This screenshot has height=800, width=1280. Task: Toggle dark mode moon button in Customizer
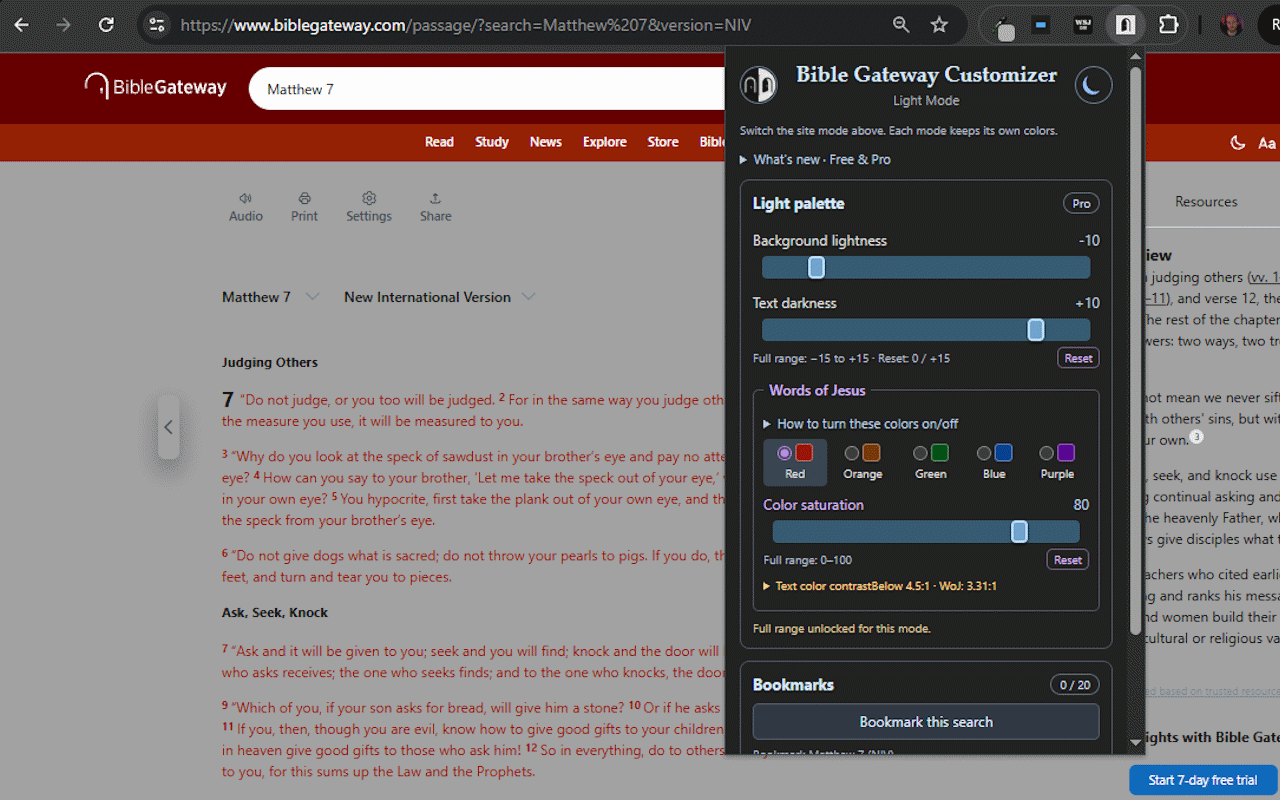(x=1093, y=85)
